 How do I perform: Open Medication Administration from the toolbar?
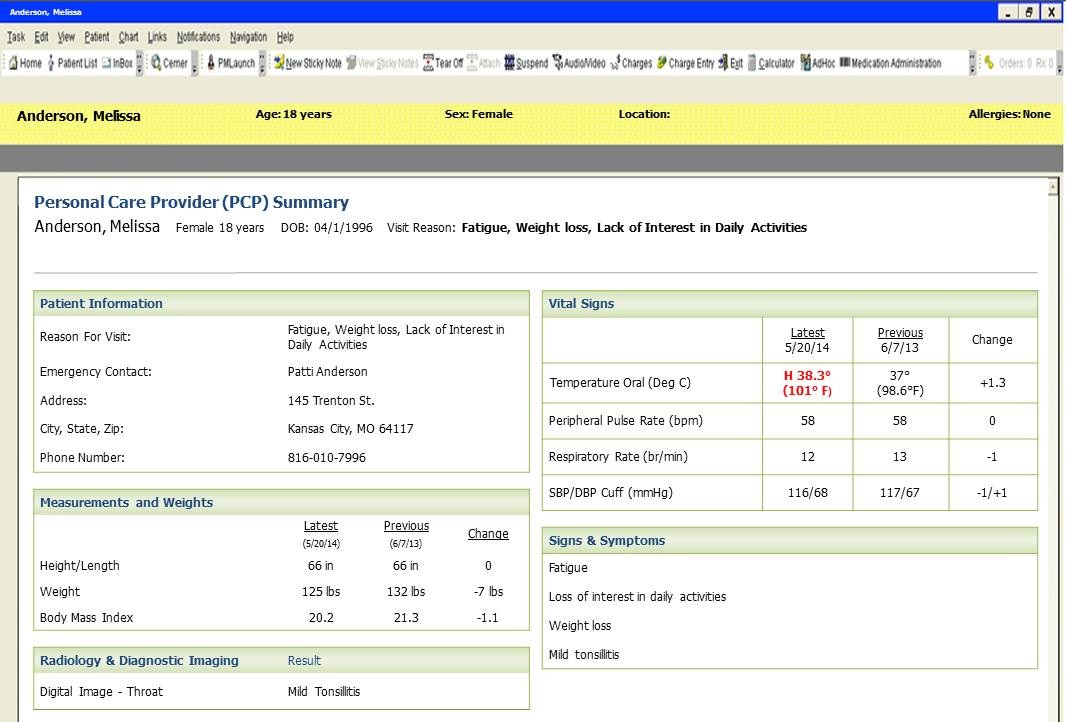pos(890,63)
